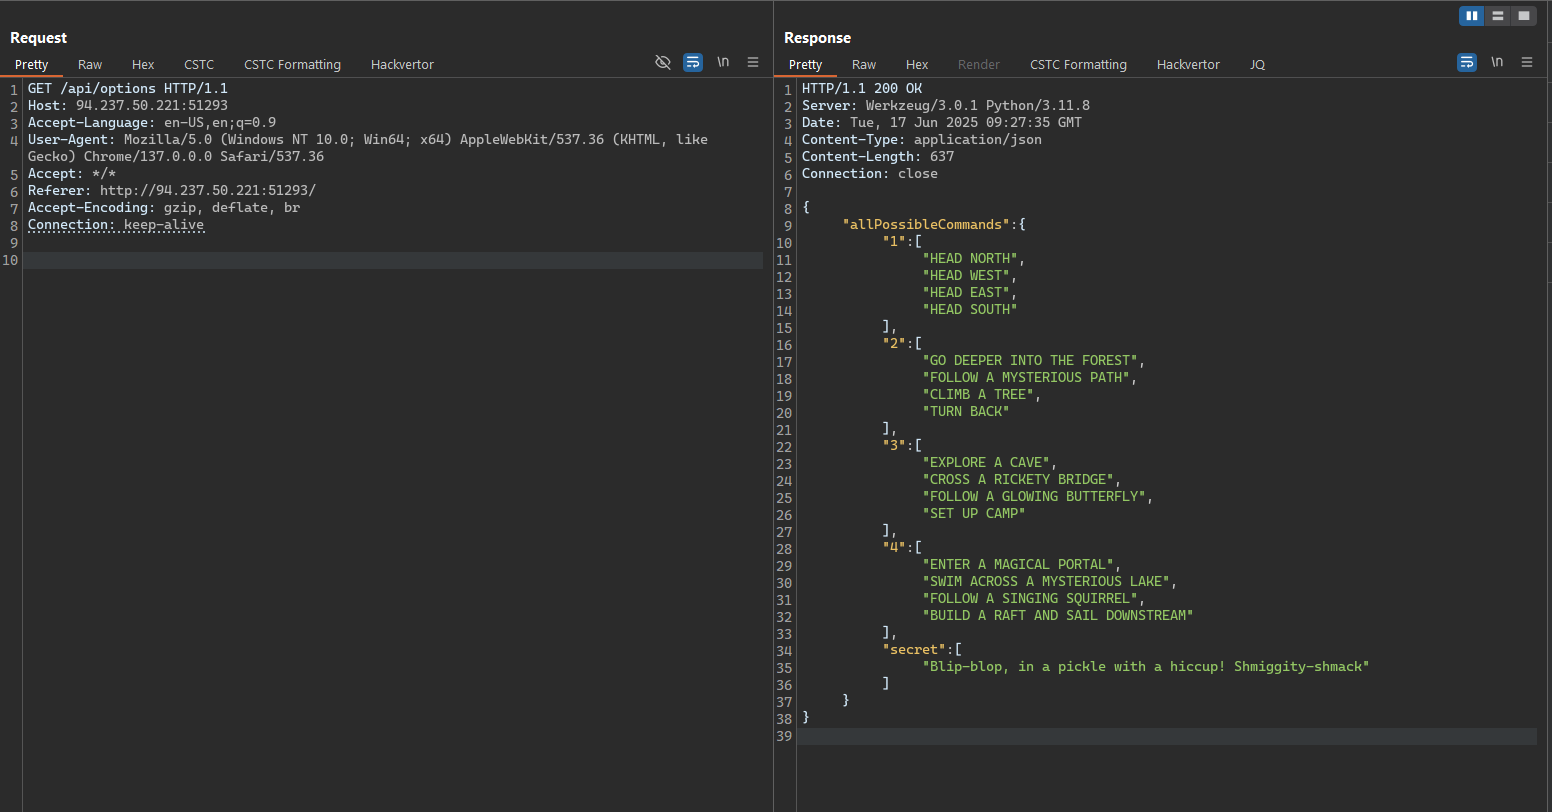Click "FOLLOW A SINGING SQUIRREL" value
Viewport: 1552px width, 812px height.
(x=1030, y=599)
